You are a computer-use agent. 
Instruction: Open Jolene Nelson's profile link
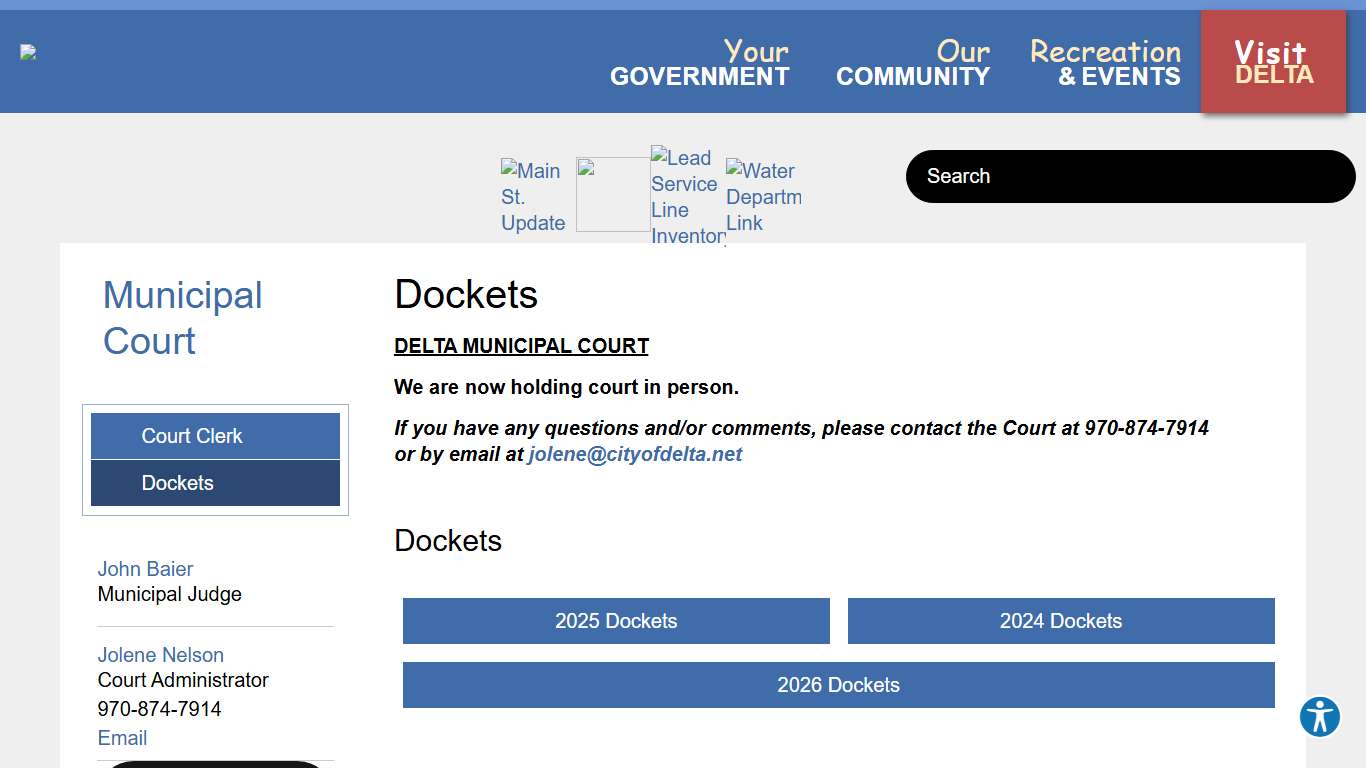(160, 655)
